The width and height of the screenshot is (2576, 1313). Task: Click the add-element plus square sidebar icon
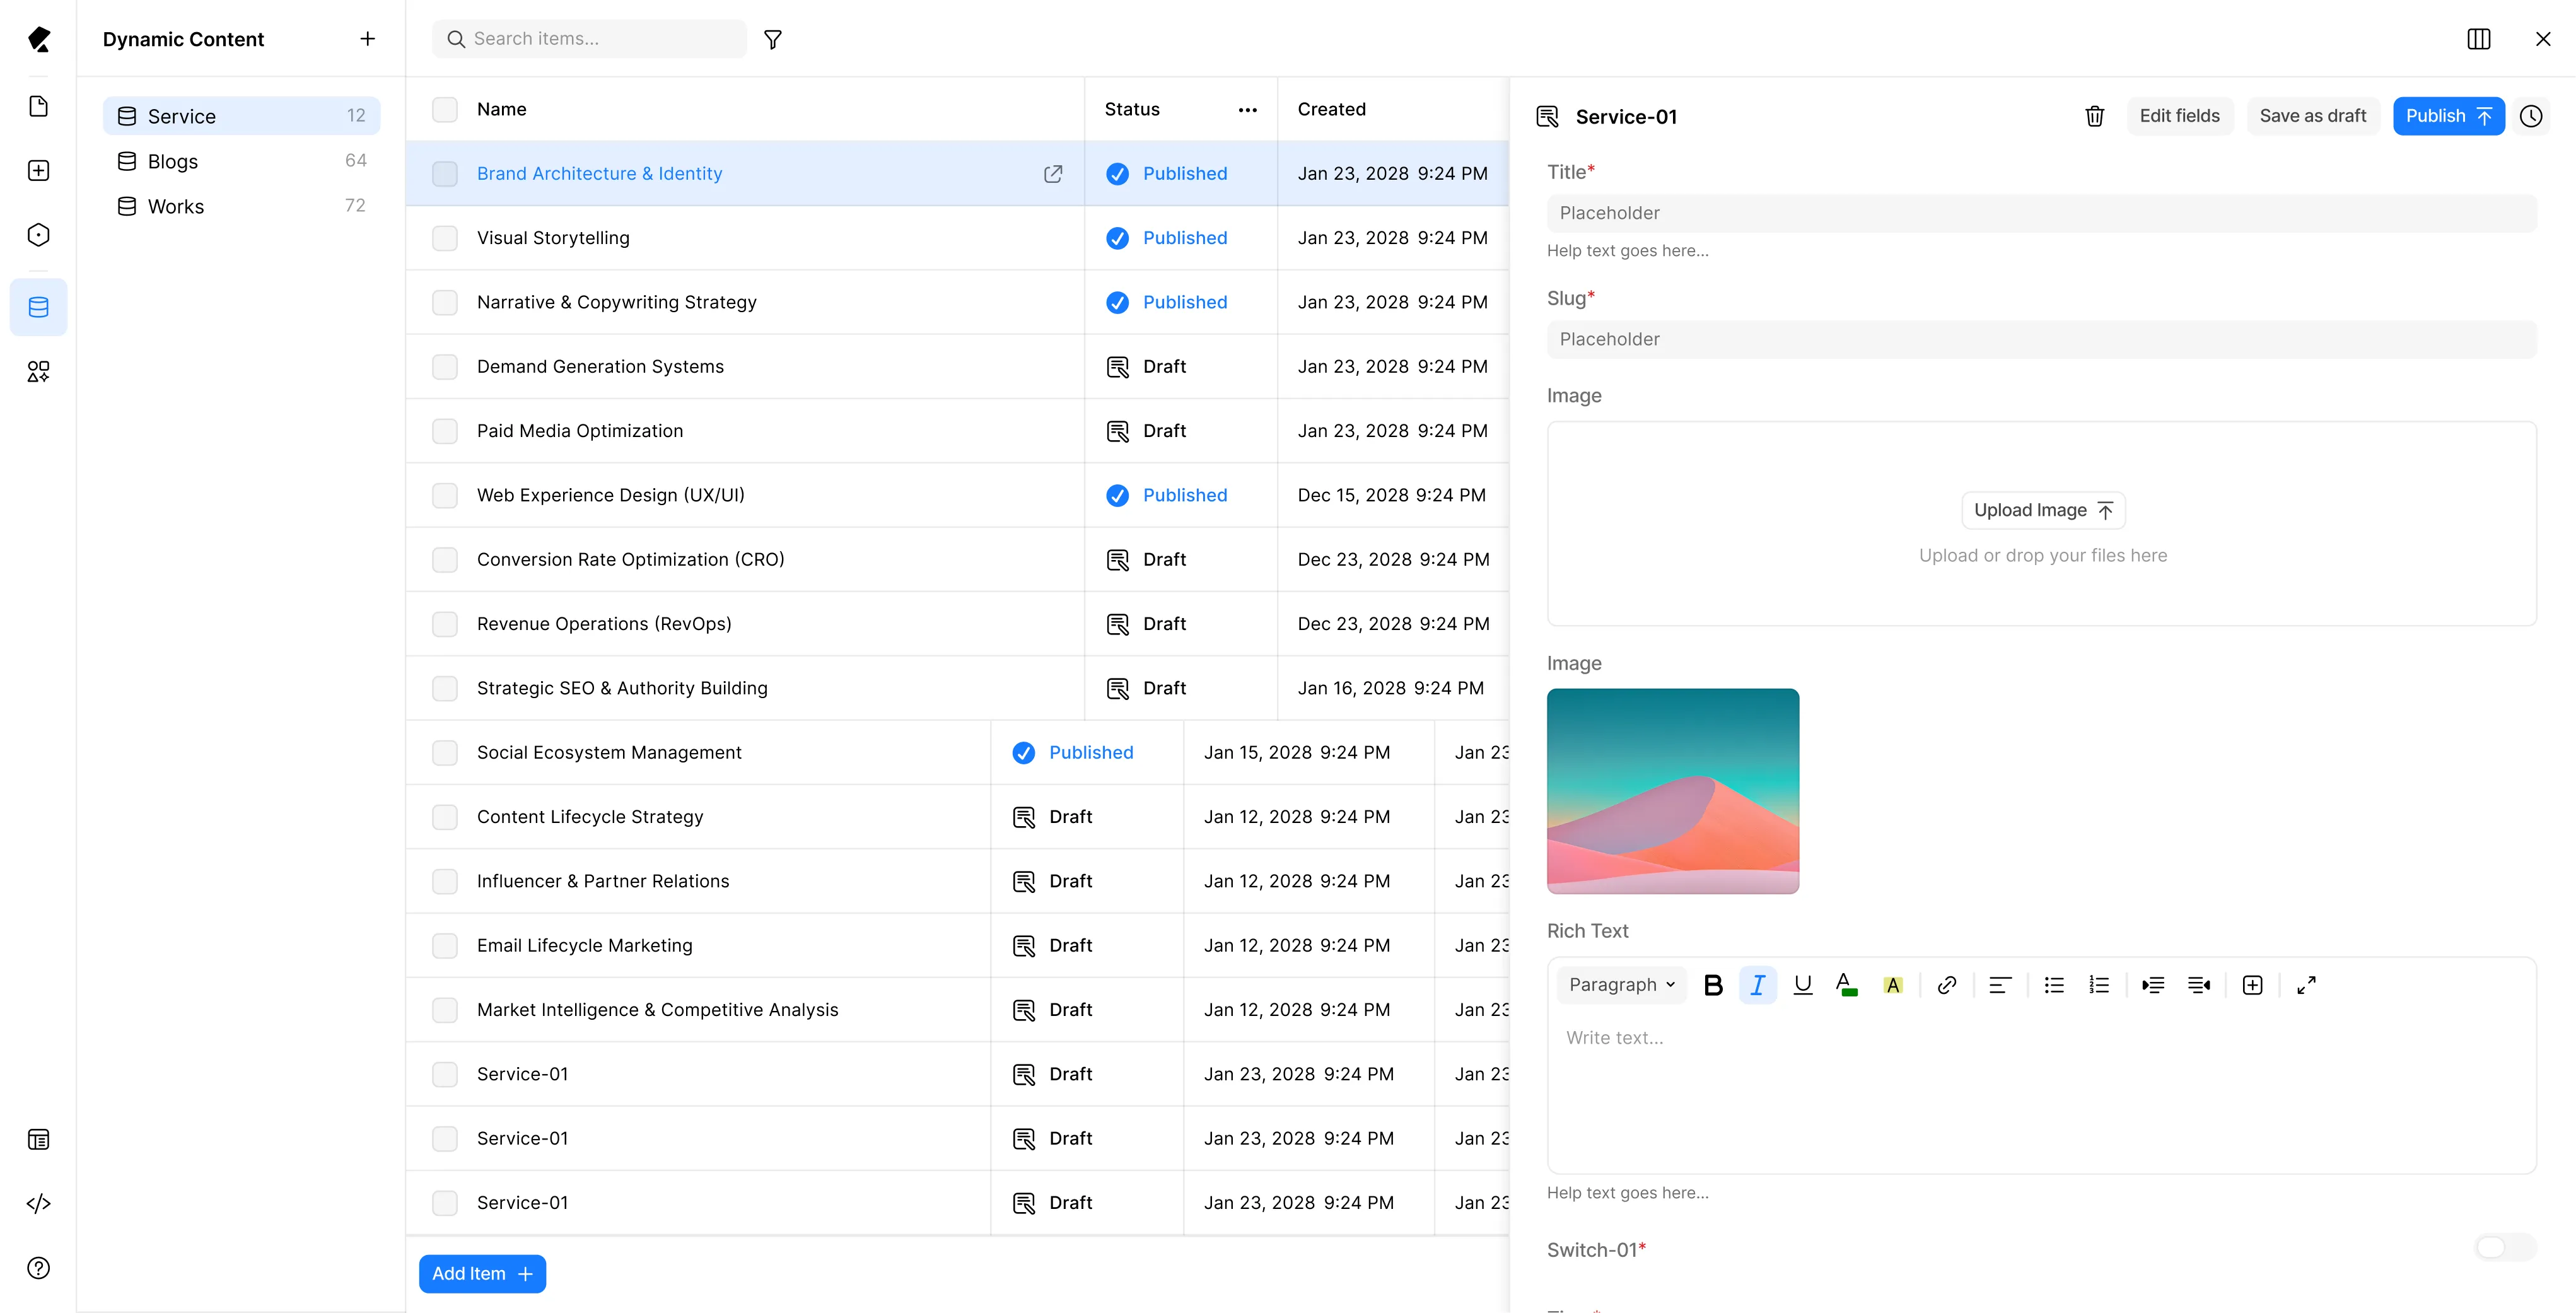click(x=38, y=171)
